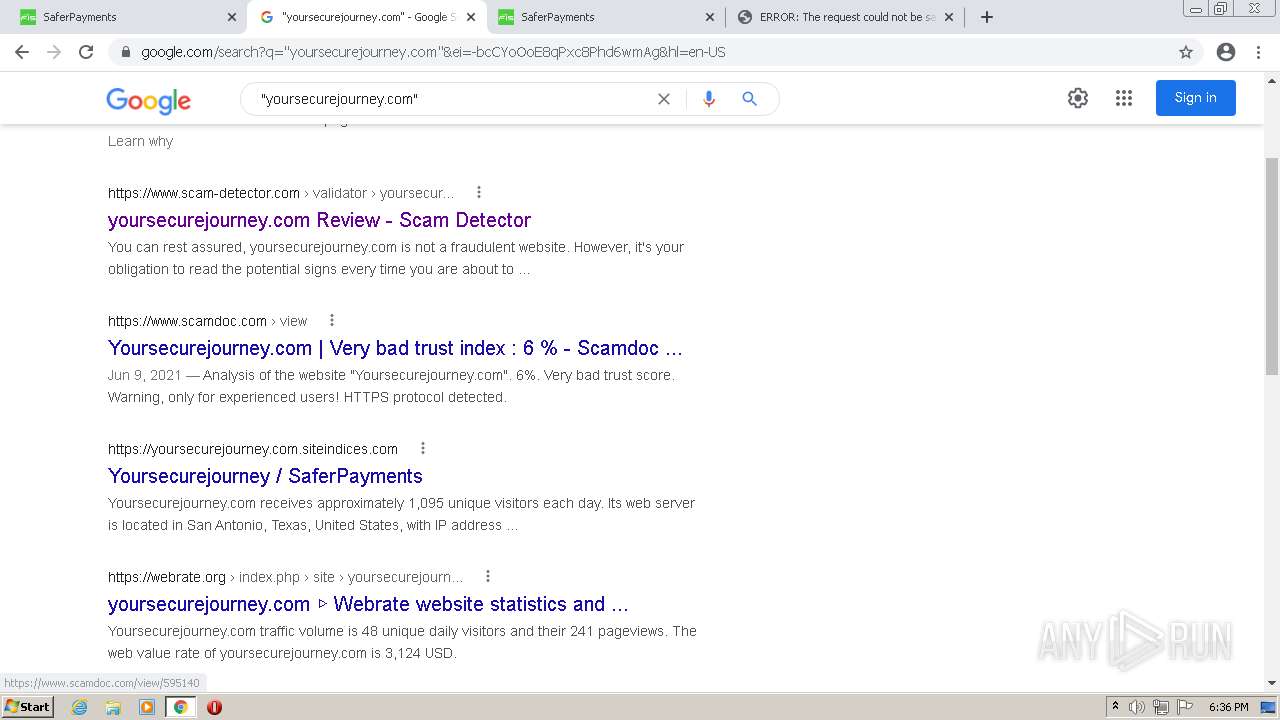
Task: Submit search with magnifier icon
Action: click(749, 99)
